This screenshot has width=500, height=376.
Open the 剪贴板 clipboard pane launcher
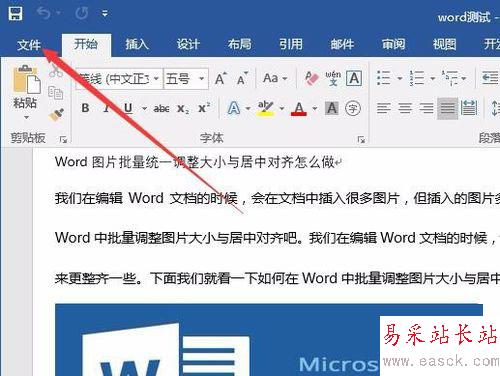pyautogui.click(x=63, y=139)
